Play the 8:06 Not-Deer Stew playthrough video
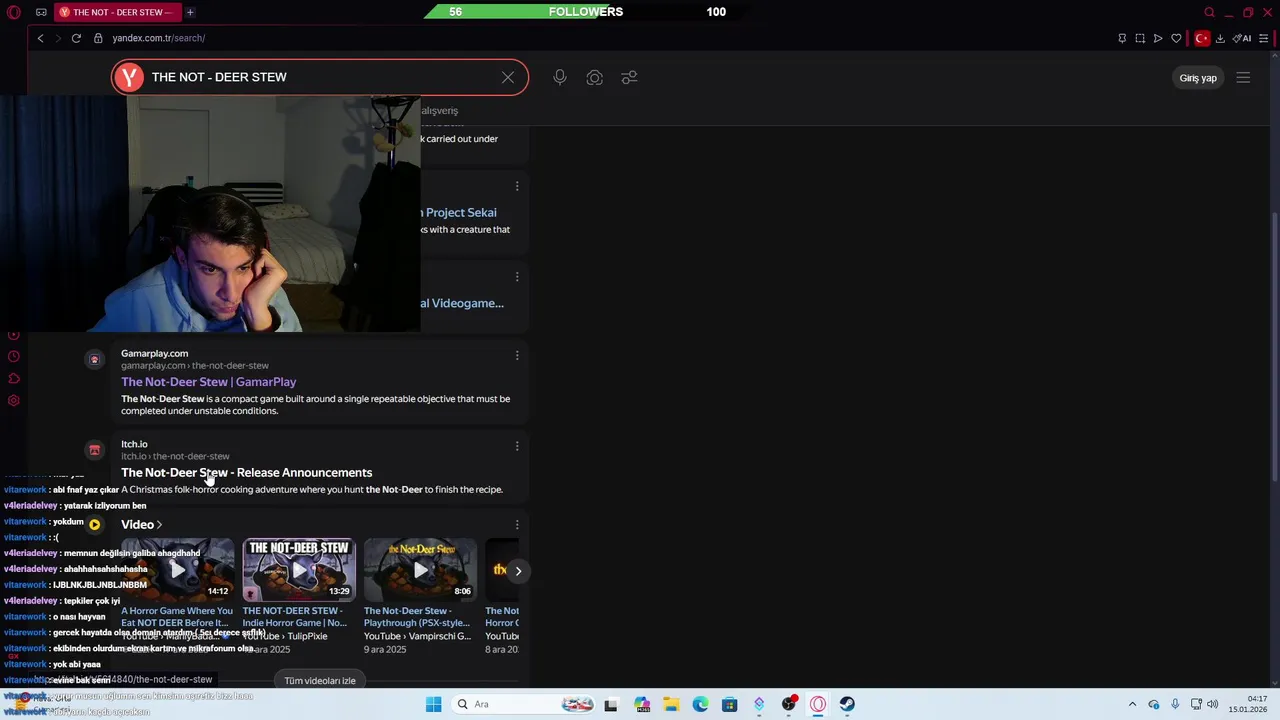Screen dimensions: 1280x720 (x=420, y=570)
